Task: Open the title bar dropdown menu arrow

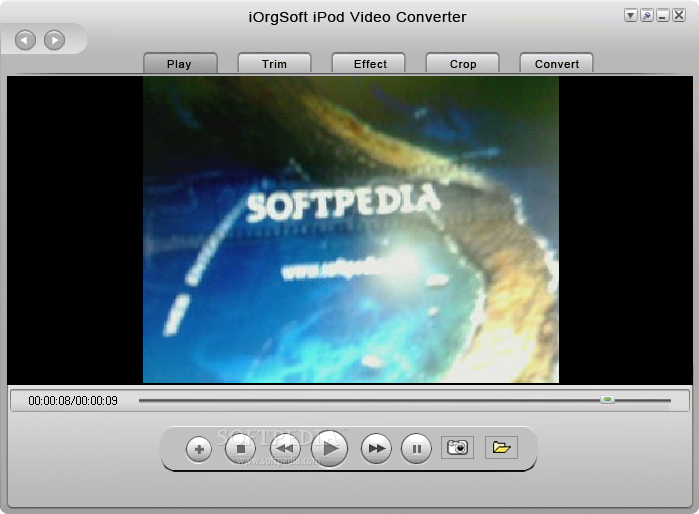Action: point(630,16)
